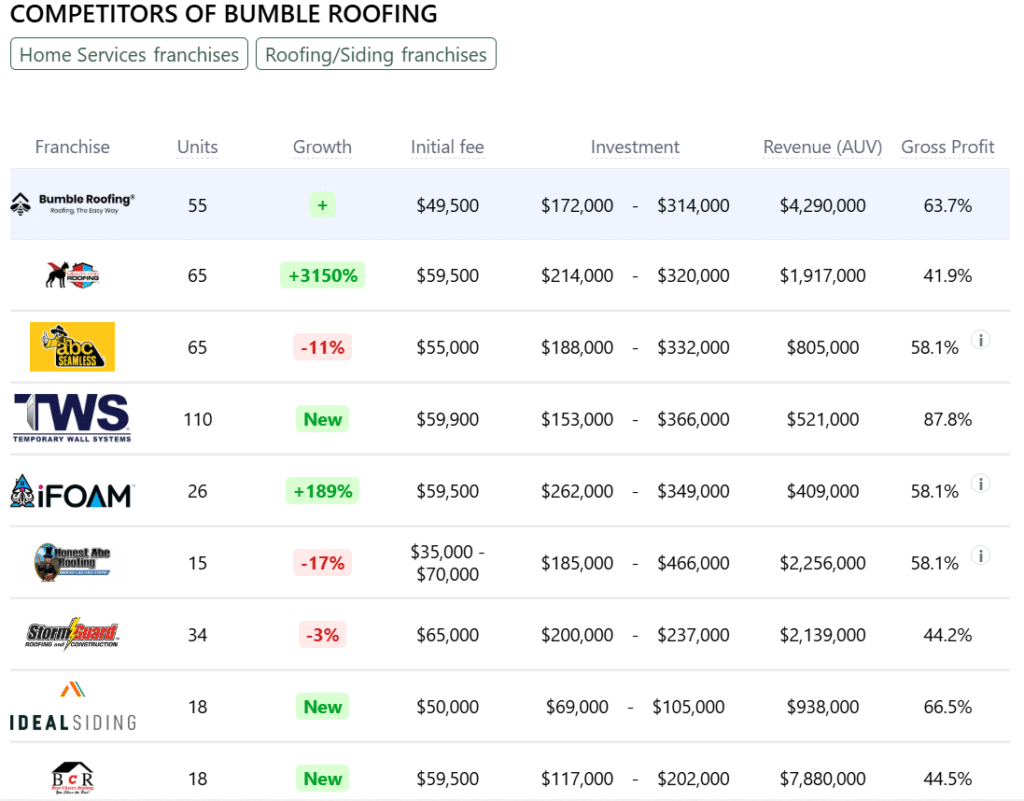The width and height of the screenshot is (1024, 801).
Task: Click the 41.9% gross profit value
Action: point(948,275)
